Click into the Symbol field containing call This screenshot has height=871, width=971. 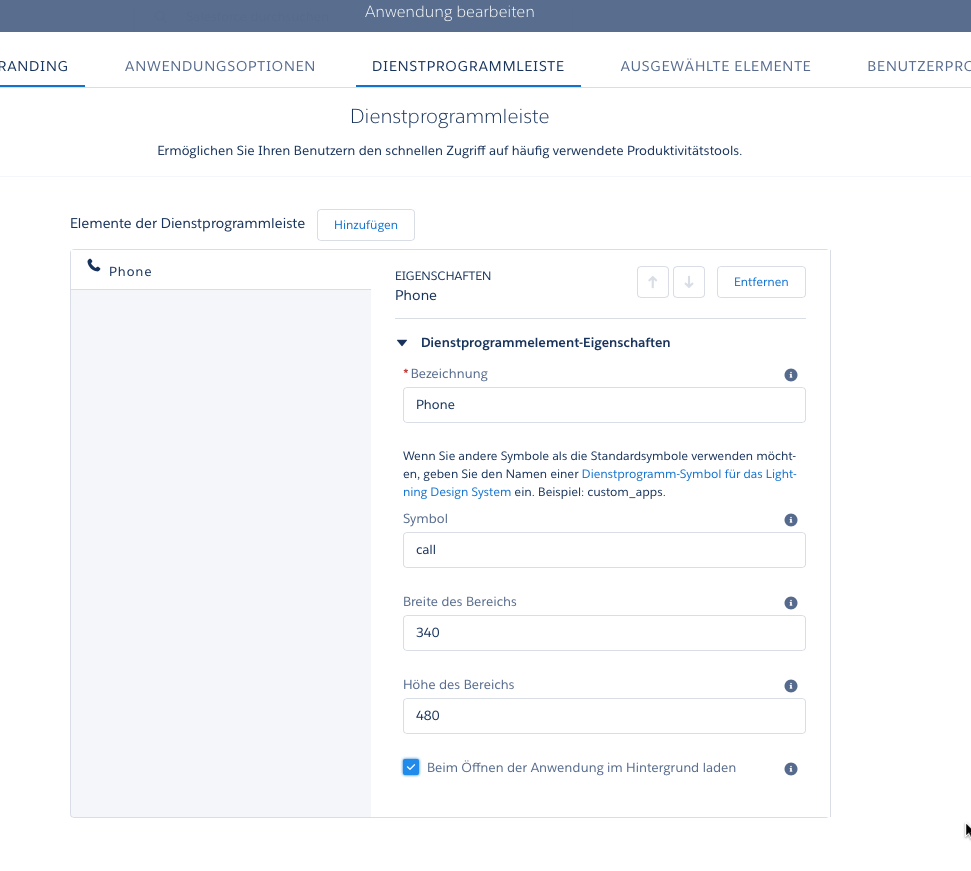coord(604,550)
